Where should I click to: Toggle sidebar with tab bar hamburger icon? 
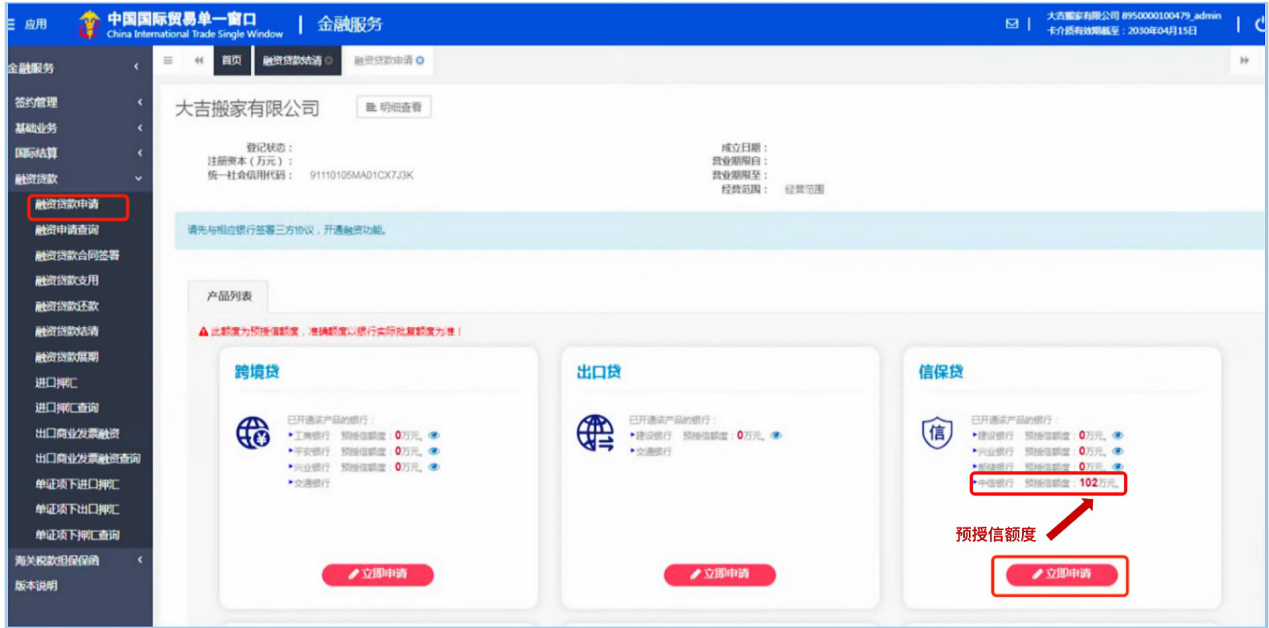click(x=168, y=61)
